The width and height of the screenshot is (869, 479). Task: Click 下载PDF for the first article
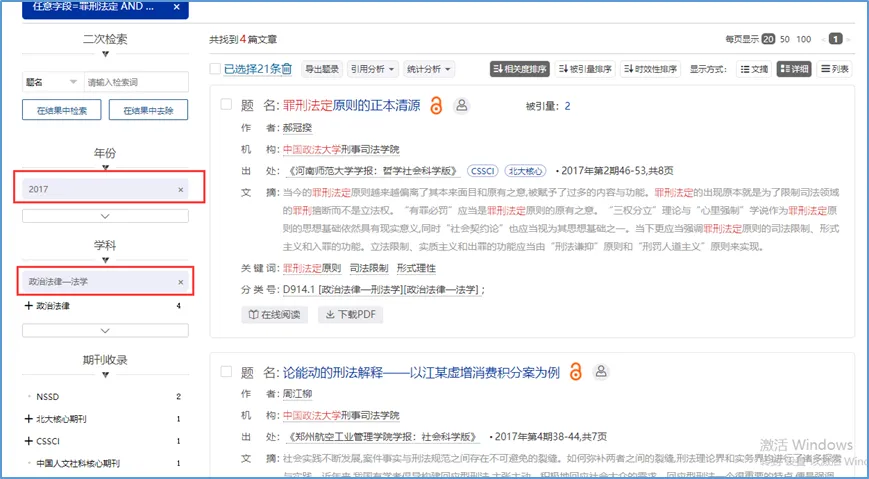[350, 315]
